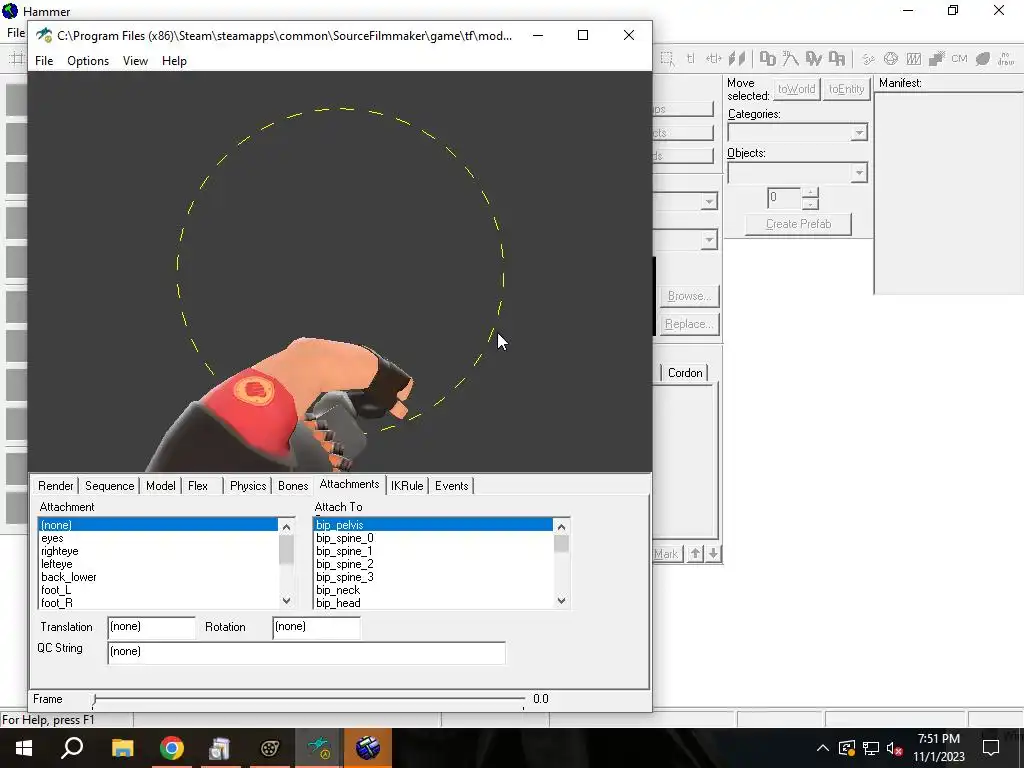Toggle scaling texture lock icon in Hammer
The height and width of the screenshot is (768, 1024).
click(713, 59)
